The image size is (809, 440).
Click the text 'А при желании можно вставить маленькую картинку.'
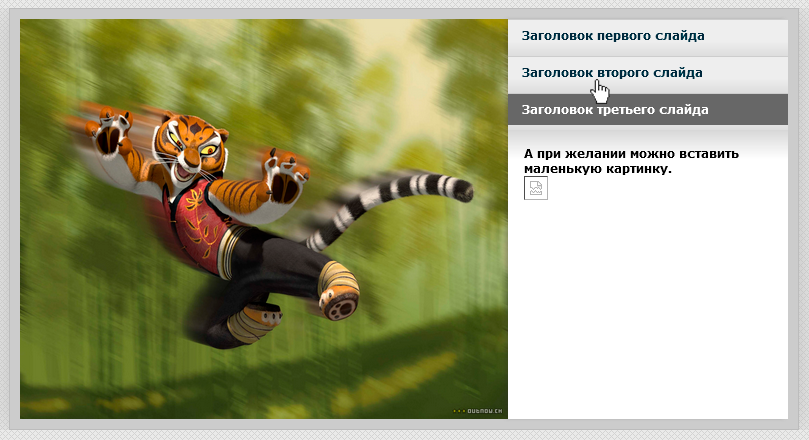tap(631, 161)
